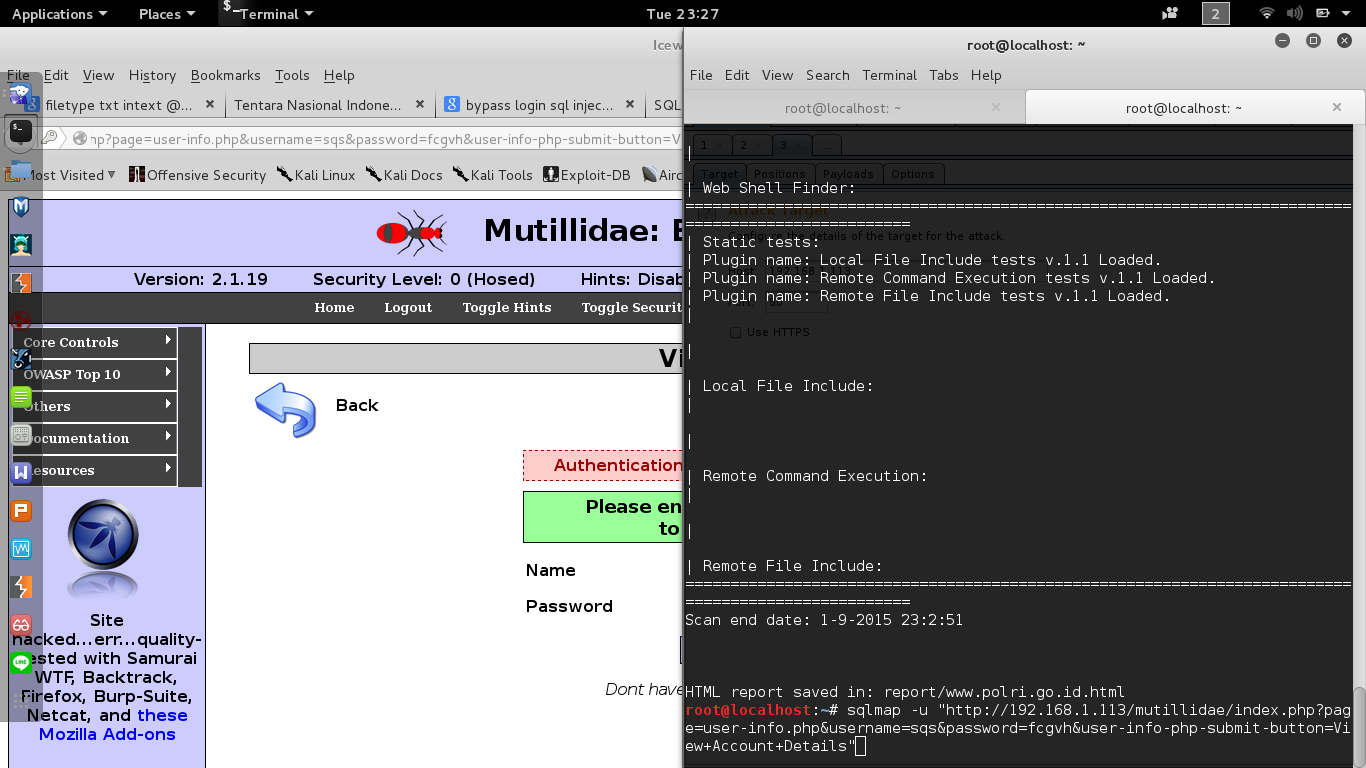Screen dimensions: 1366x768
Task: Launch Metasploit blue M shield dock icon
Action: point(21,207)
